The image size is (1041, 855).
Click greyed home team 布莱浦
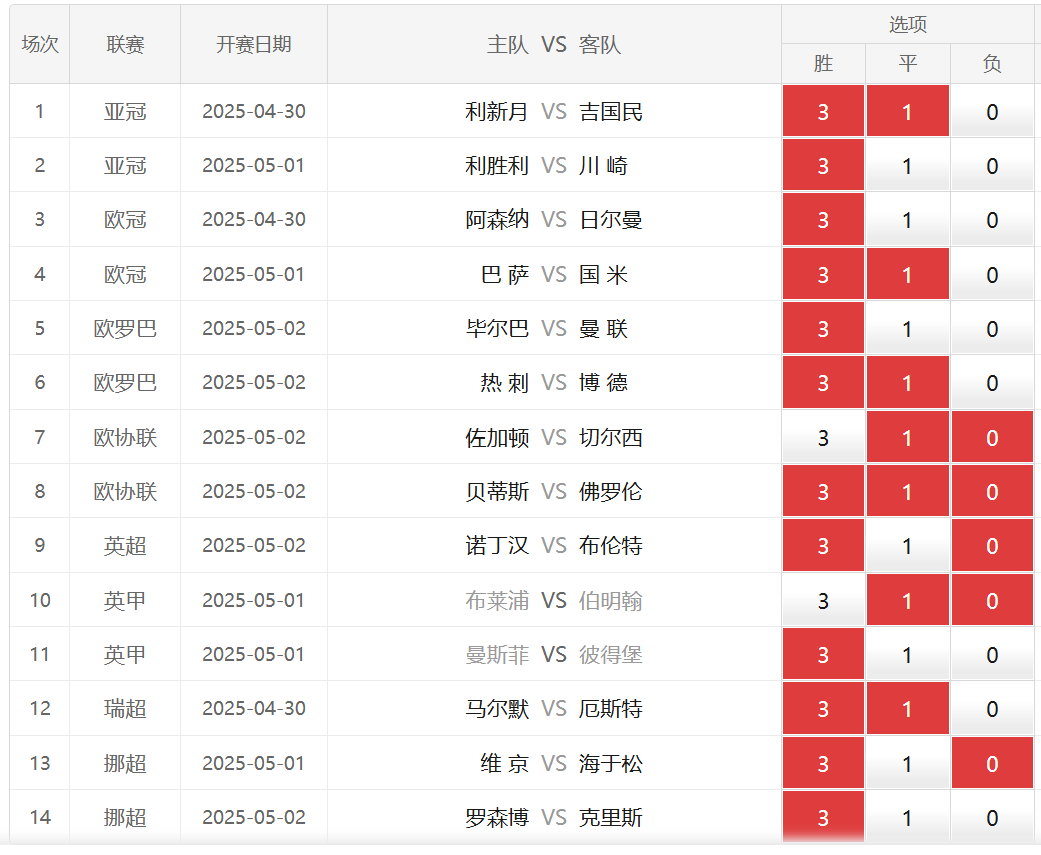click(x=497, y=600)
